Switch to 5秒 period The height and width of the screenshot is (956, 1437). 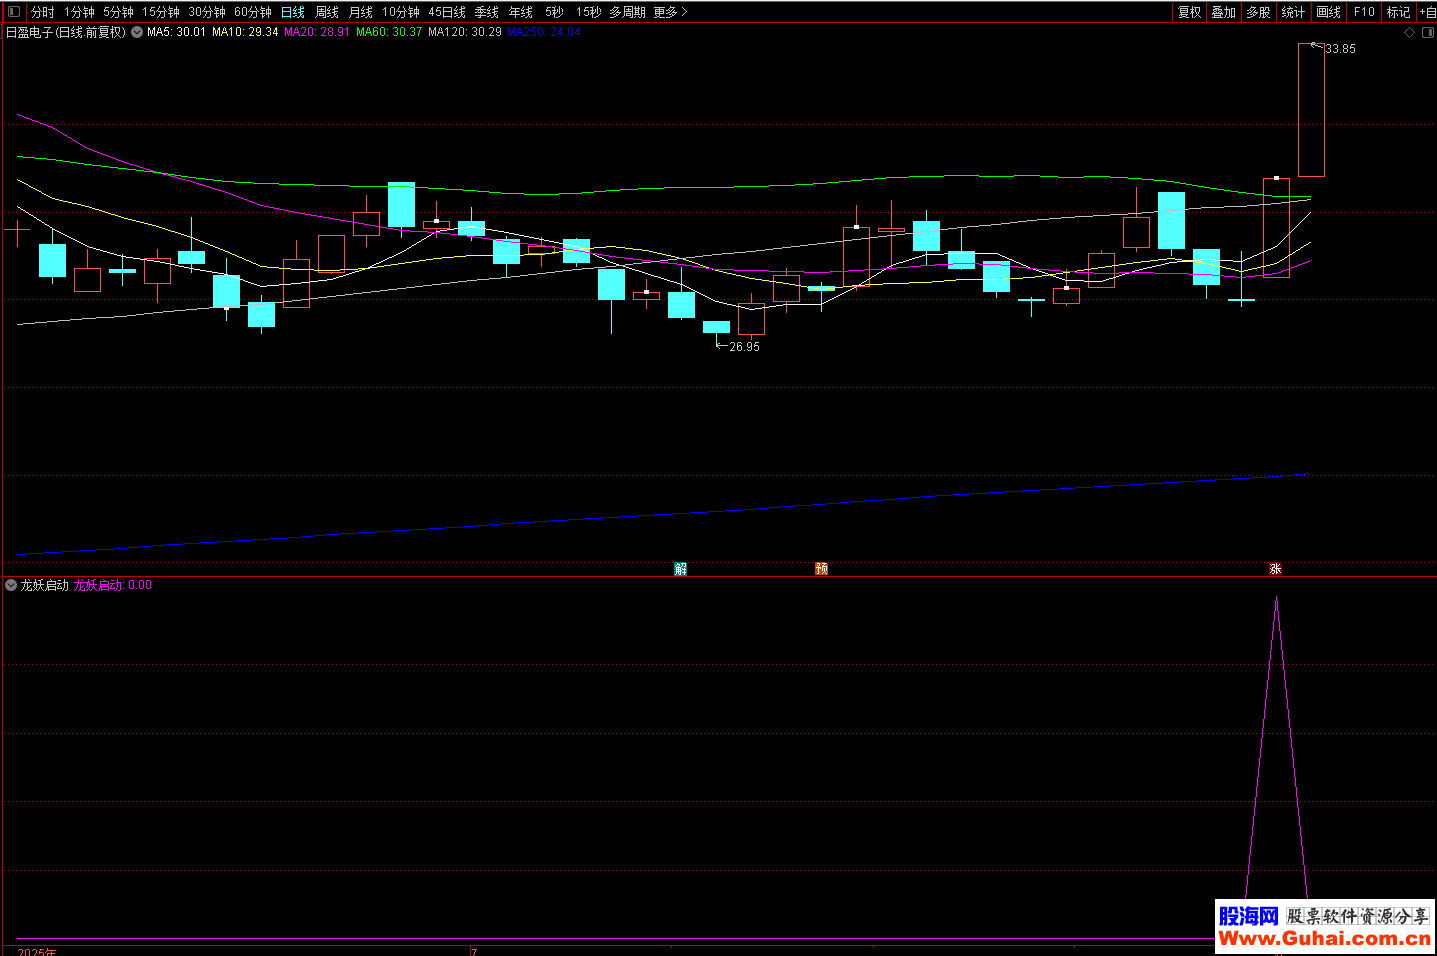(x=554, y=12)
